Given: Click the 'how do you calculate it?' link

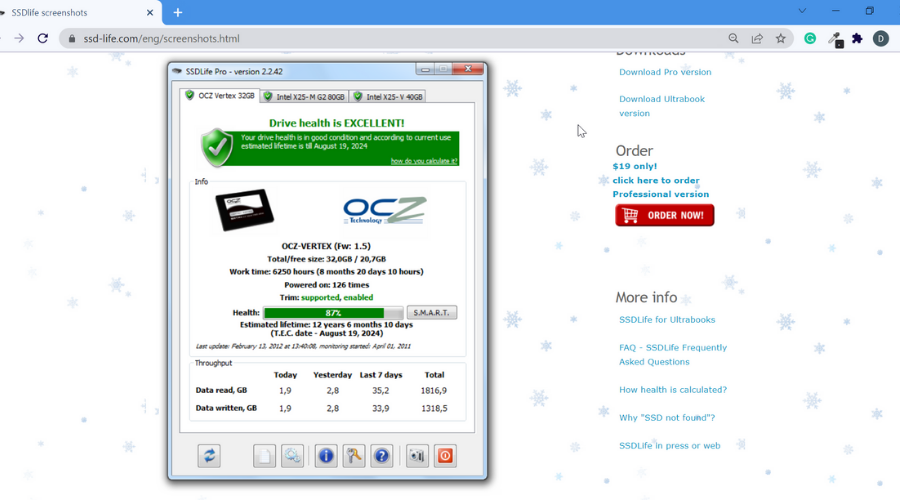Looking at the screenshot, I should [x=424, y=161].
